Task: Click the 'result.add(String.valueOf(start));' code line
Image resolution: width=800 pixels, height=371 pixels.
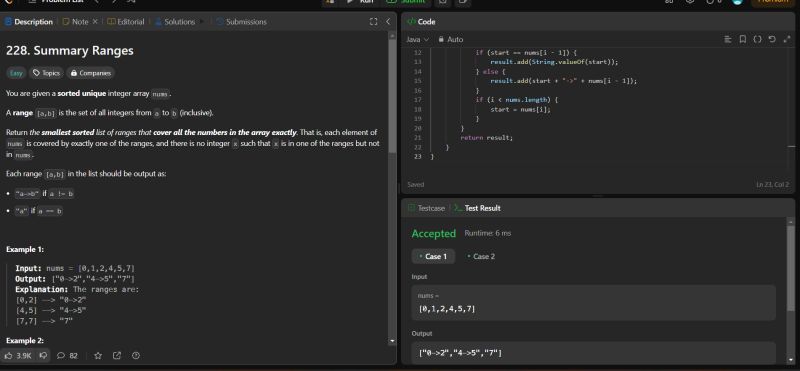Action: (554, 62)
